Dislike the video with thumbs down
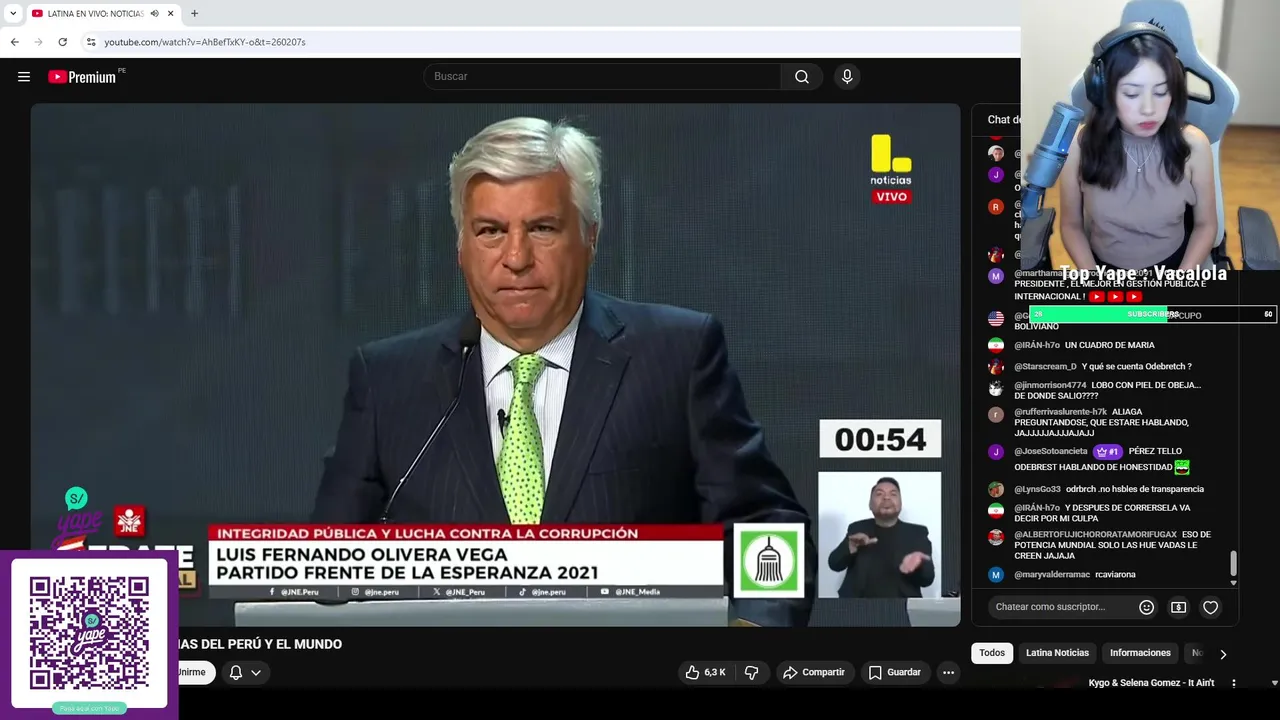 [x=752, y=672]
